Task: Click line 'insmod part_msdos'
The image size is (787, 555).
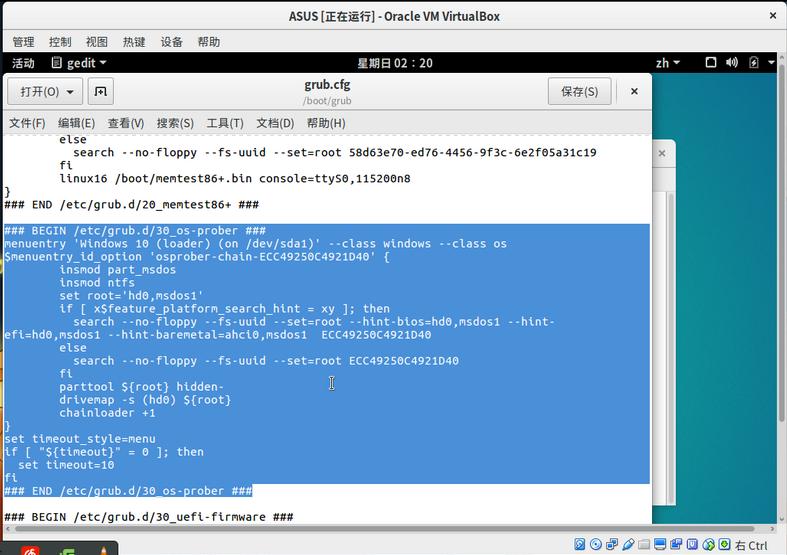Action: 117,269
